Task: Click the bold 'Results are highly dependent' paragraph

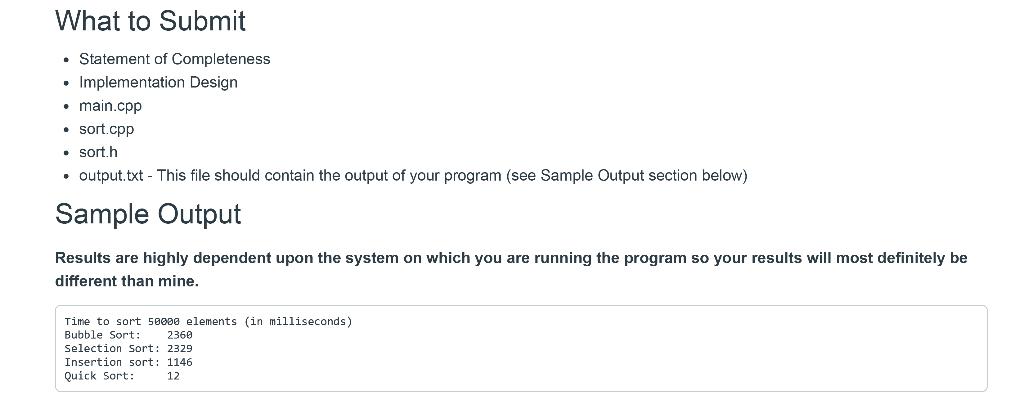Action: 511,269
